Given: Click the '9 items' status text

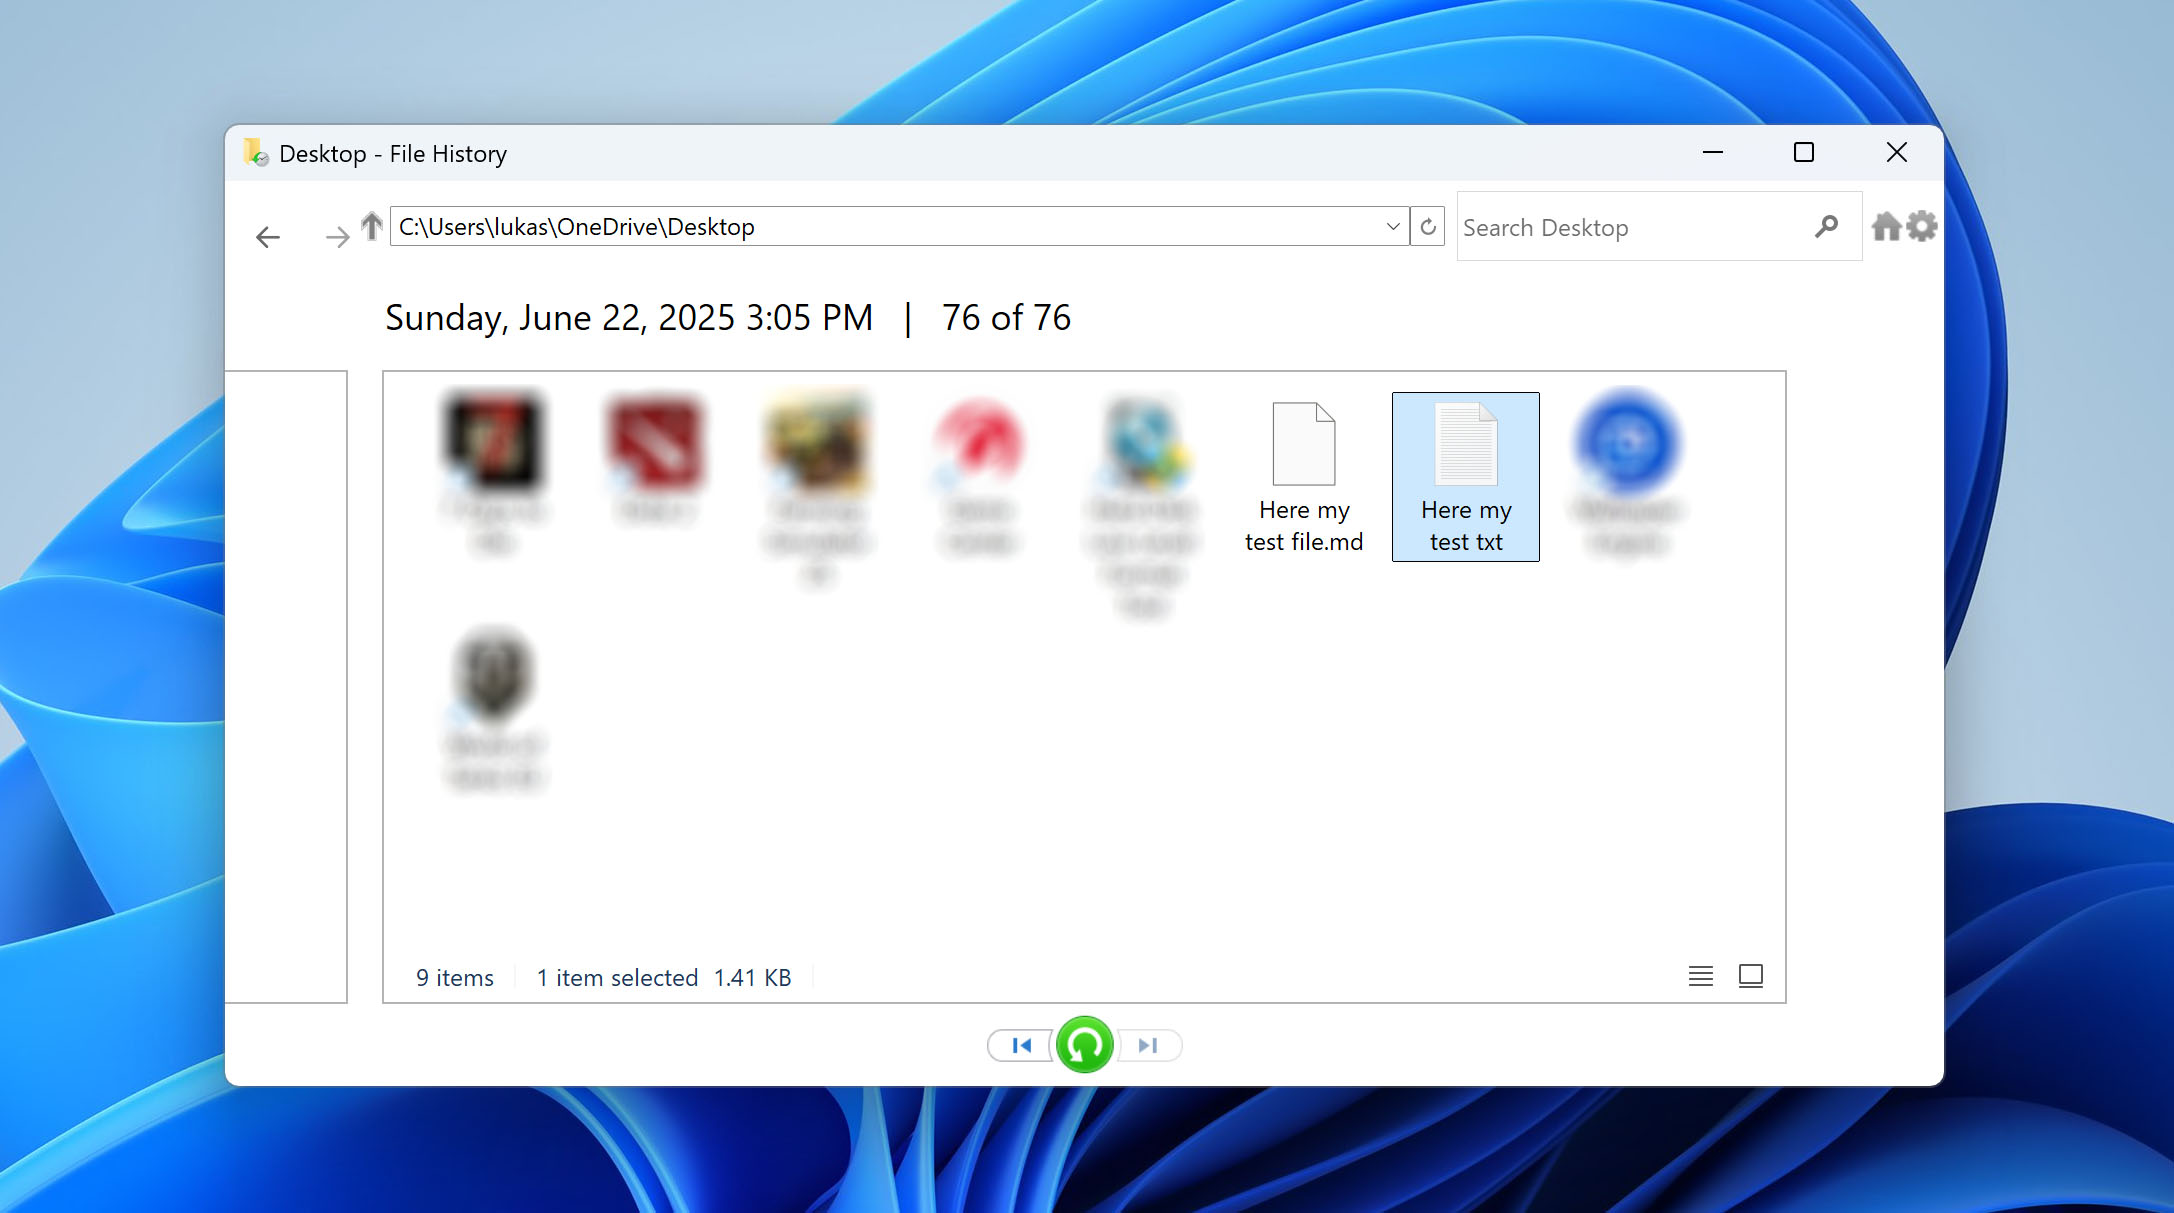Looking at the screenshot, I should pyautogui.click(x=455, y=978).
